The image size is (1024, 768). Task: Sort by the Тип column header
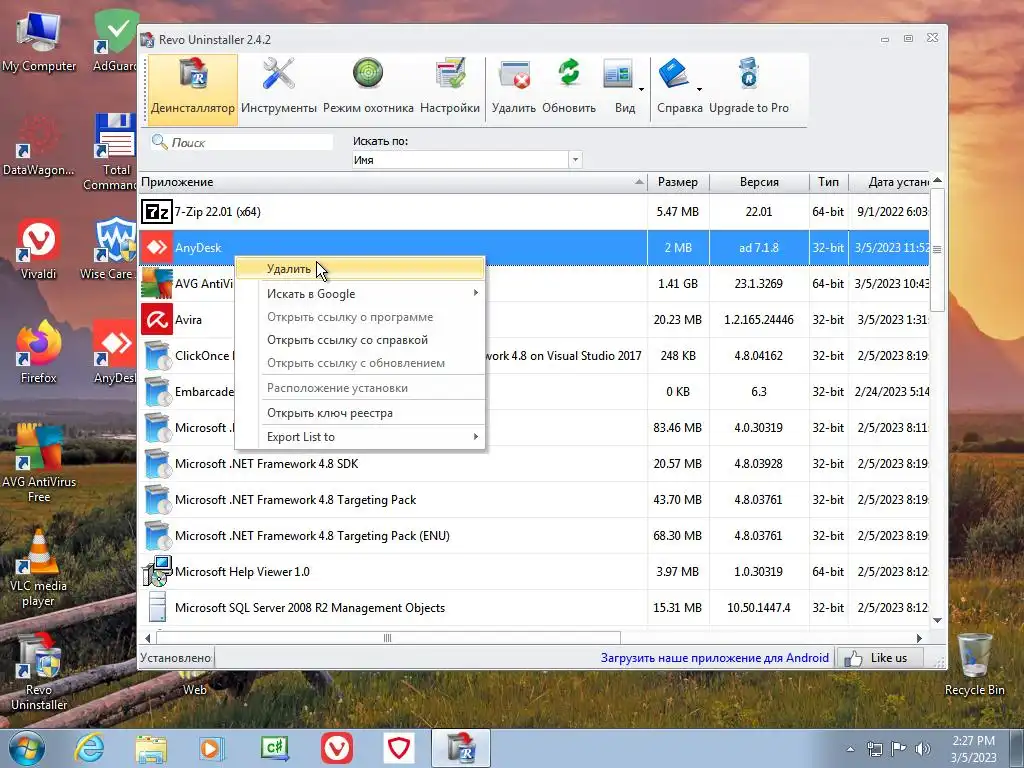point(828,182)
